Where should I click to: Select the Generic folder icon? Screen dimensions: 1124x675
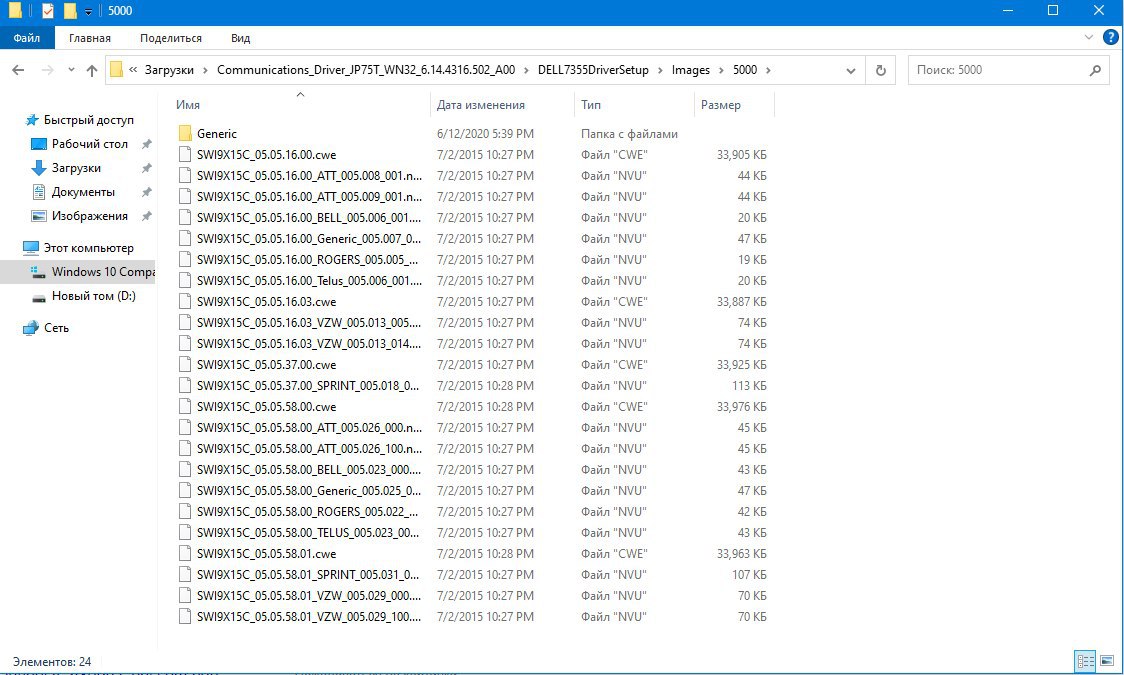[185, 133]
